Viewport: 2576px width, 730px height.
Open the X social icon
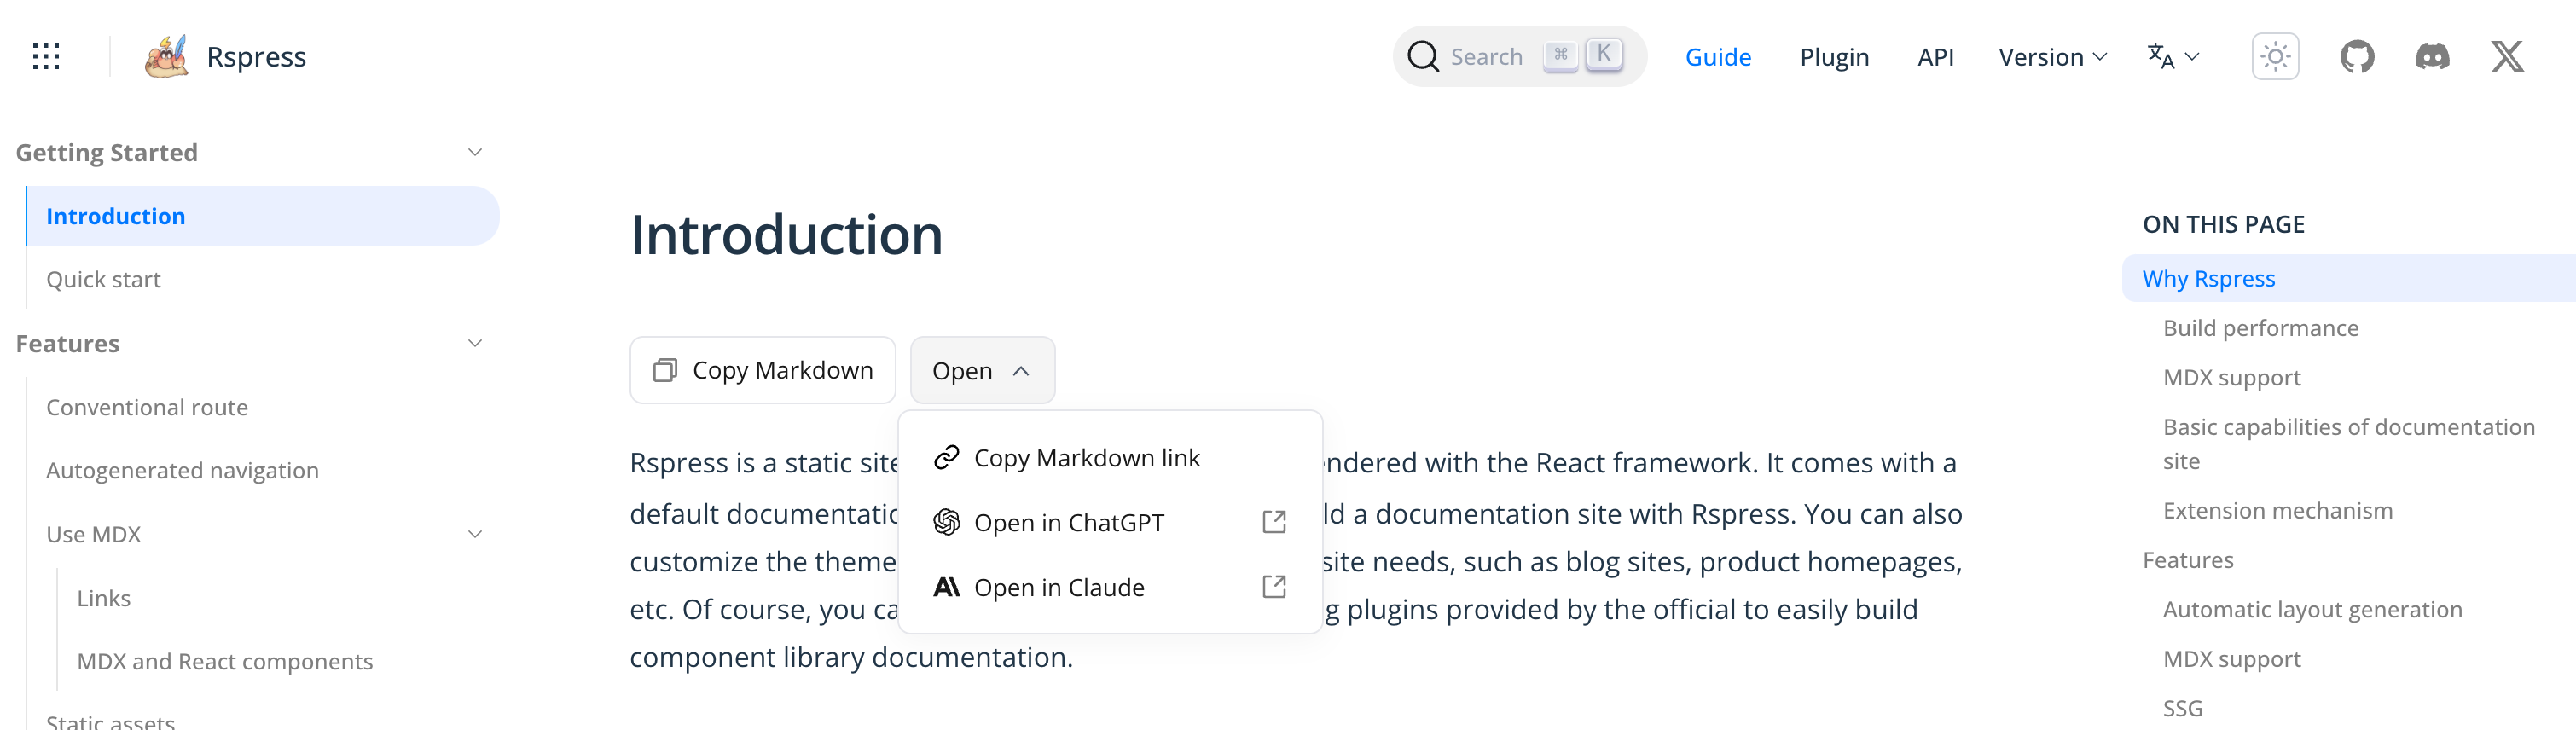[x=2507, y=57]
